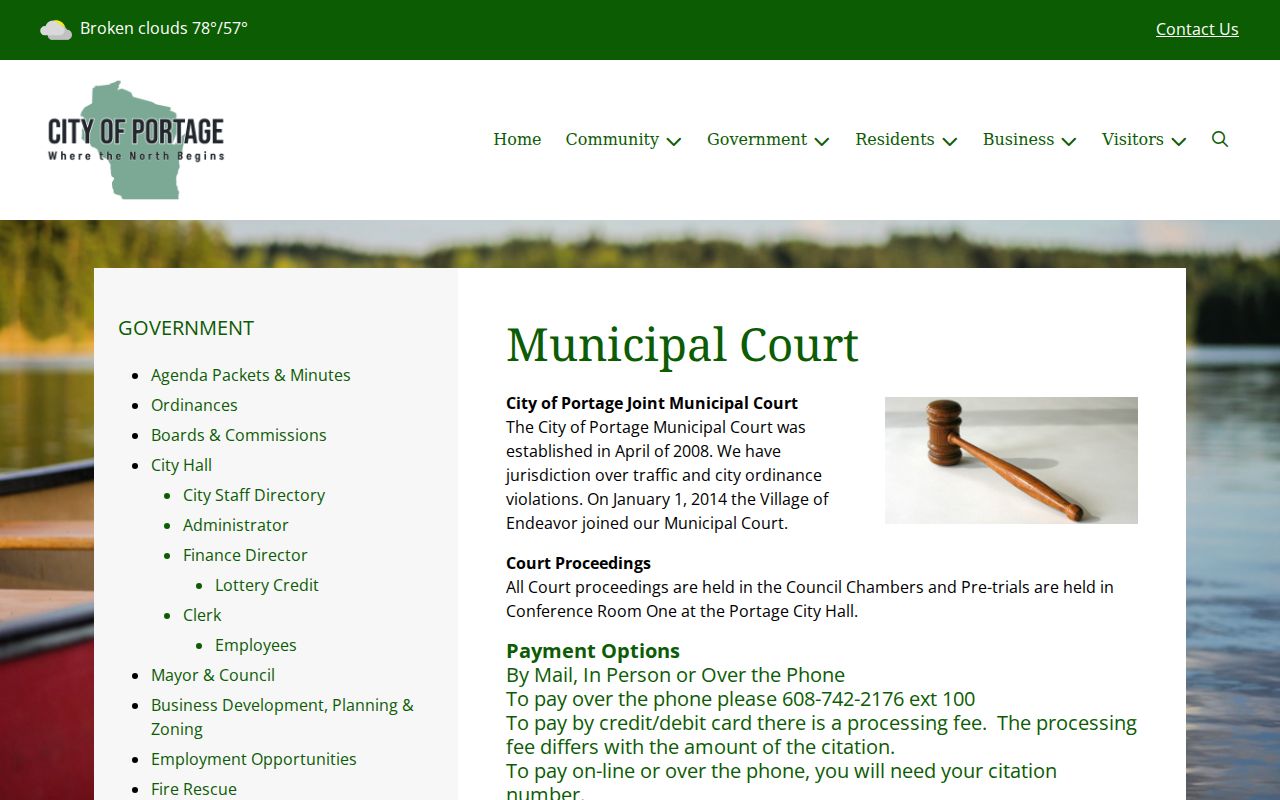Open City Staff Directory link
Viewport: 1280px width, 800px height.
tap(254, 495)
